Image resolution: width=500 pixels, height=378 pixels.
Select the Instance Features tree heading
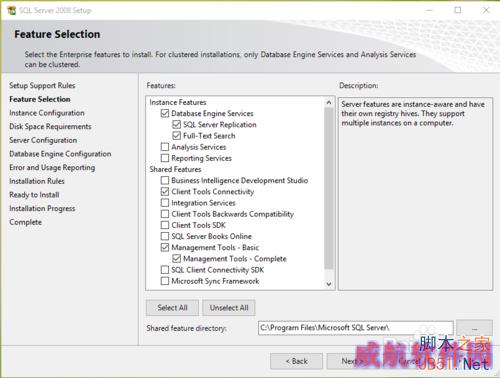point(178,102)
